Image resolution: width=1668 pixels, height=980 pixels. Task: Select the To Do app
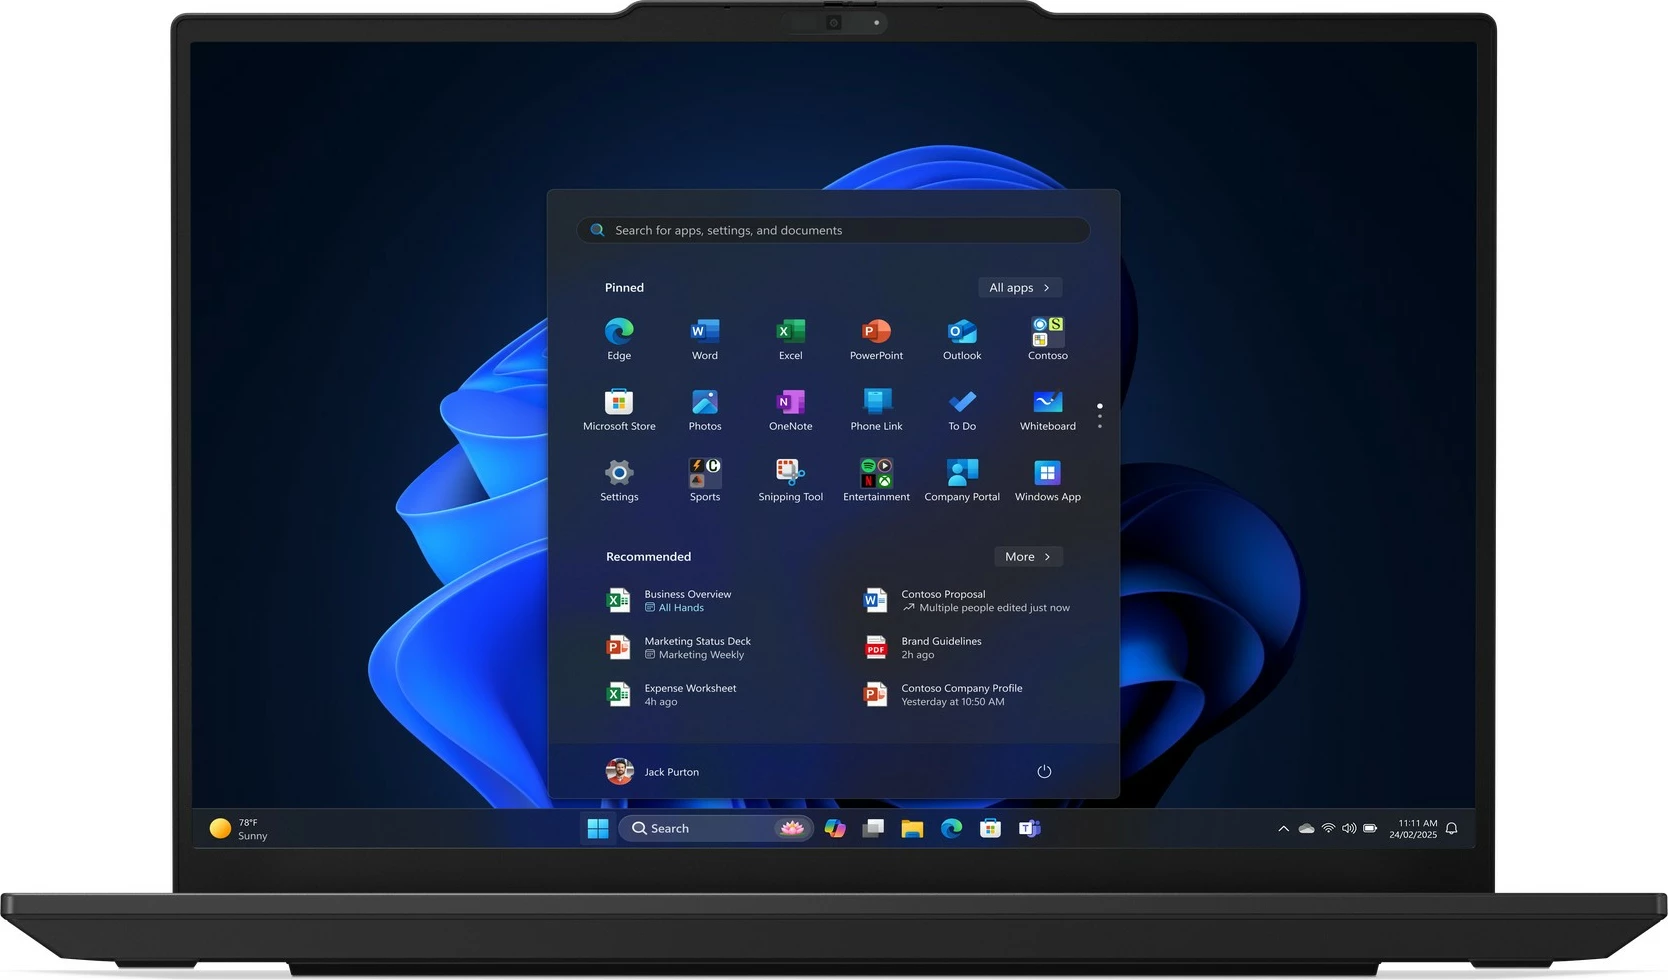pyautogui.click(x=961, y=408)
